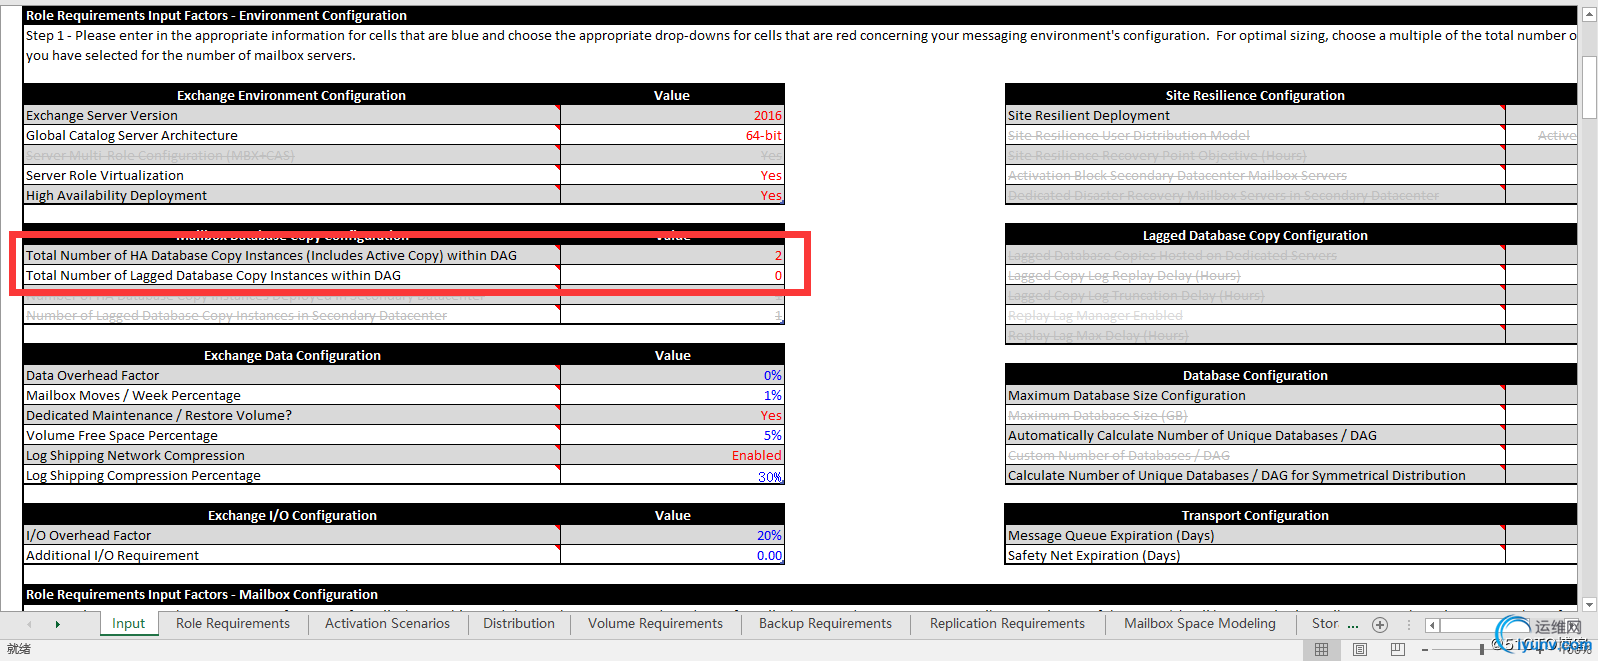Click the Transport Configuration header
1598x661 pixels.
click(x=1255, y=515)
